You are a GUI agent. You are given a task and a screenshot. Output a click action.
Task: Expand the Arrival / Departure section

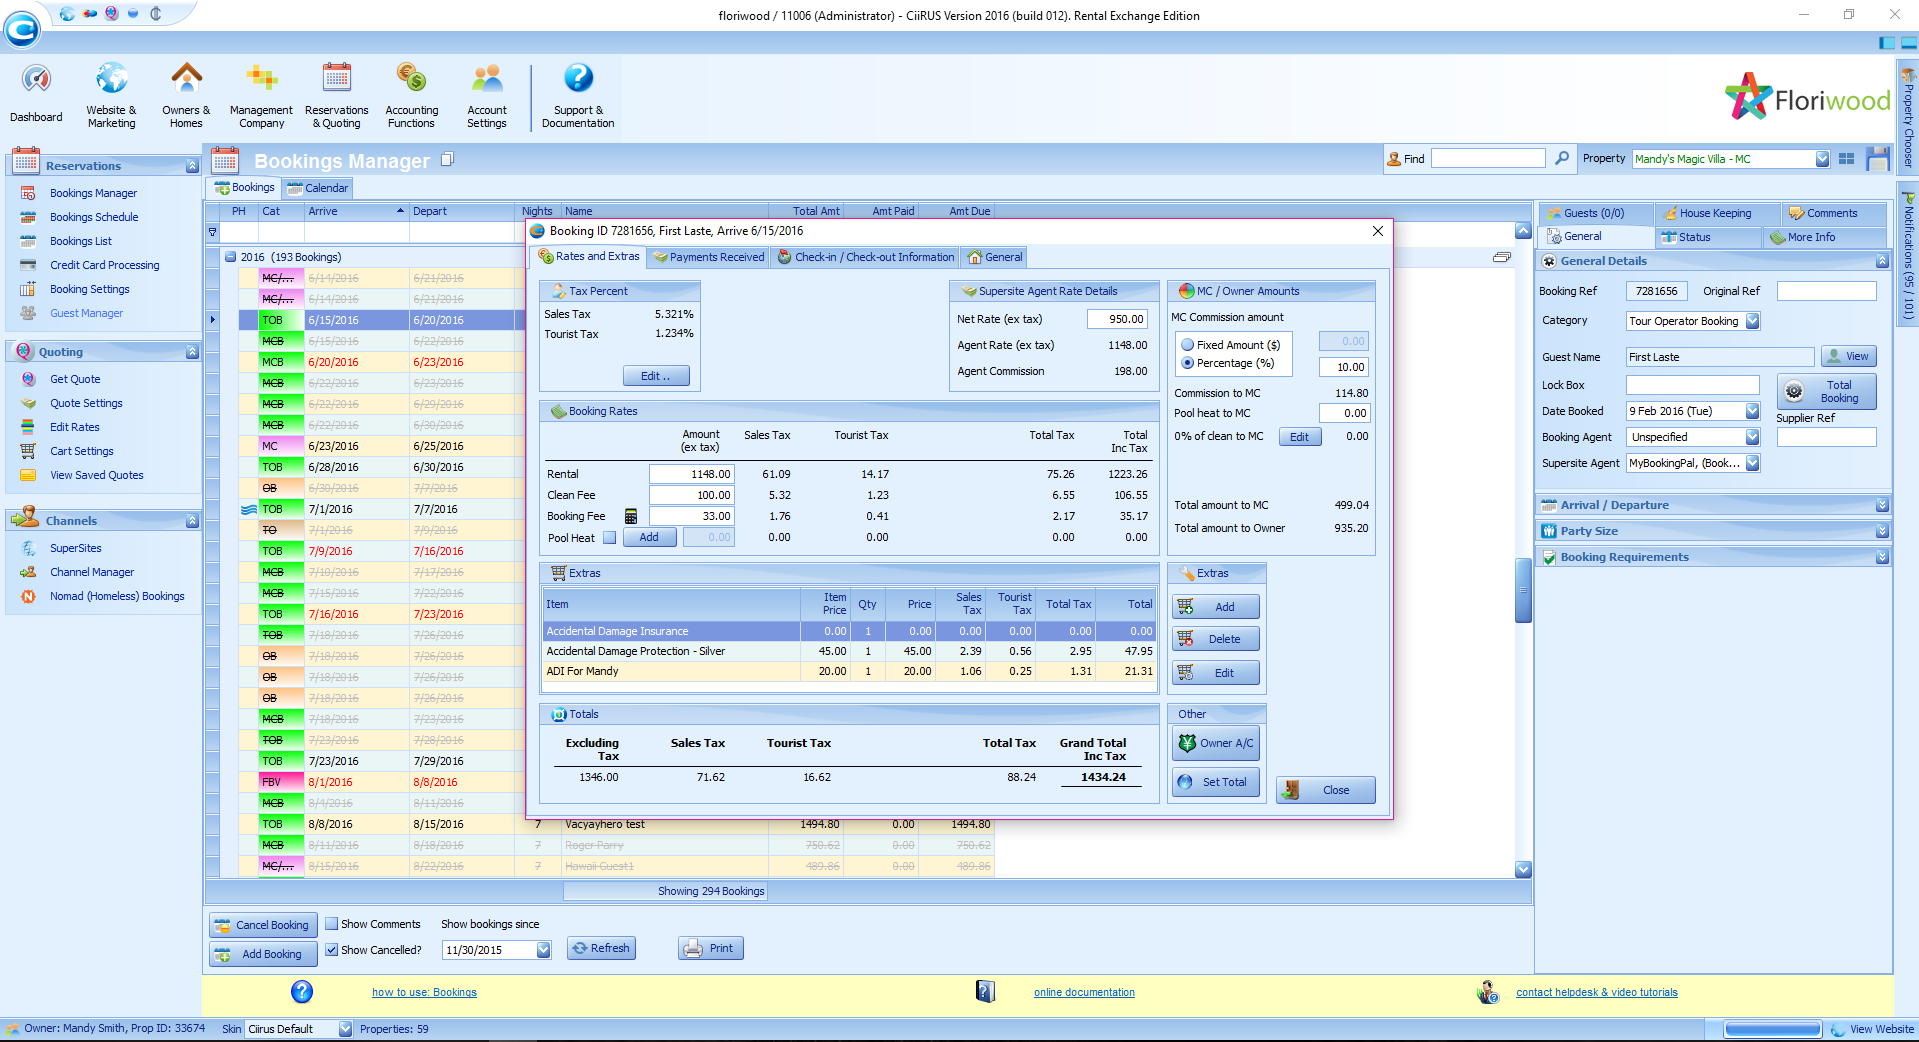tap(1882, 505)
